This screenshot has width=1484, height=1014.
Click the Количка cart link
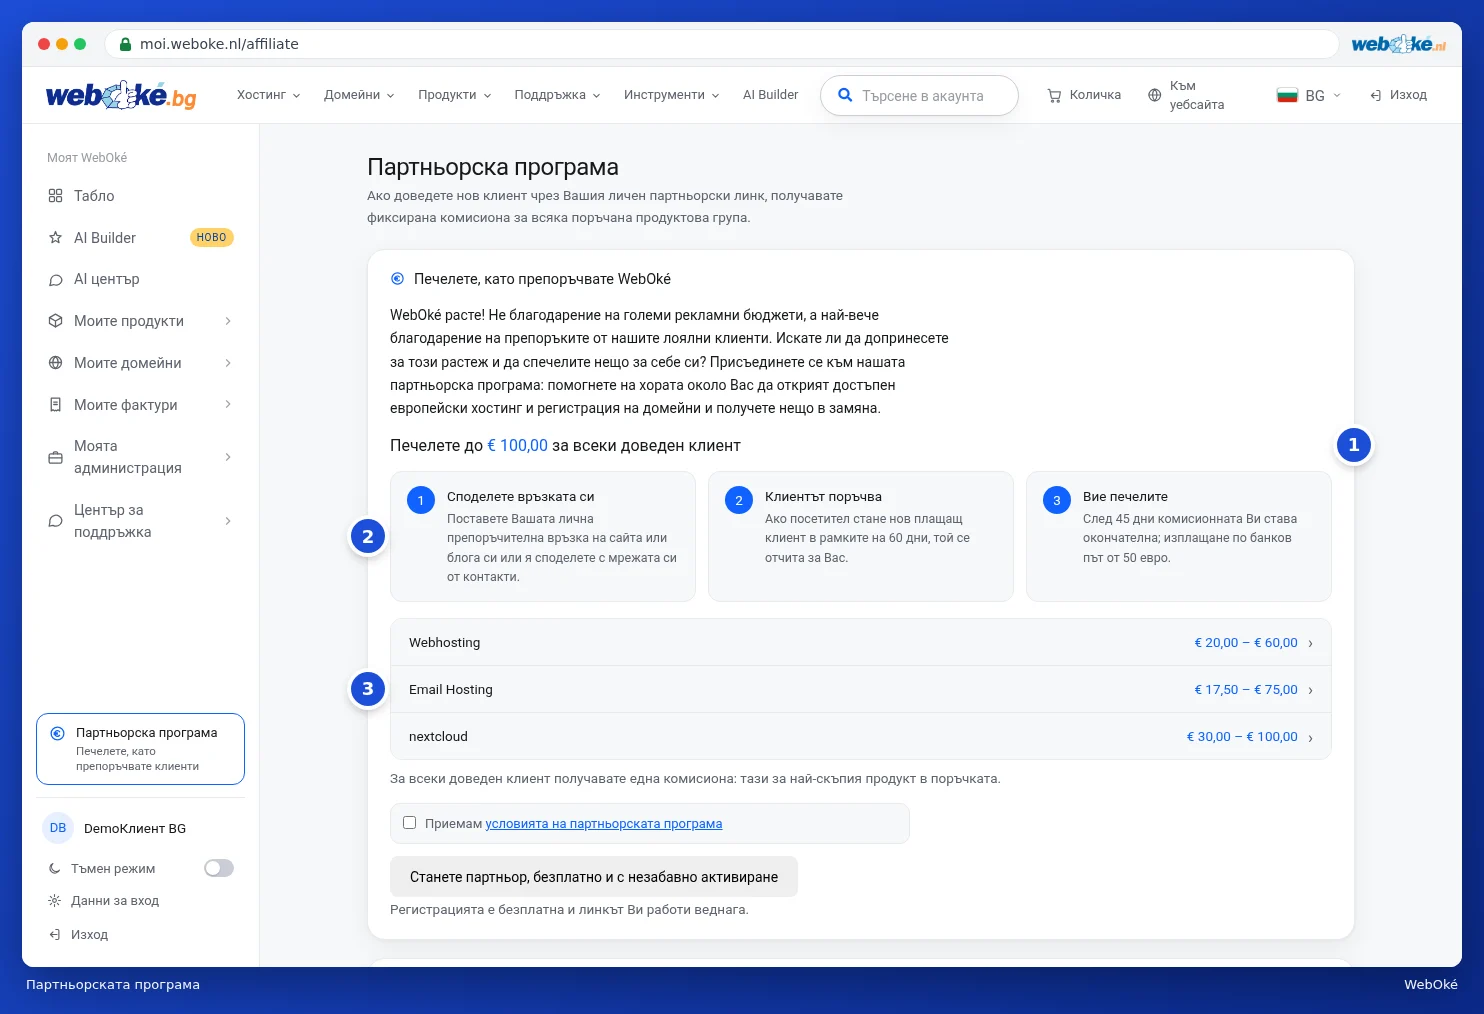coord(1084,95)
